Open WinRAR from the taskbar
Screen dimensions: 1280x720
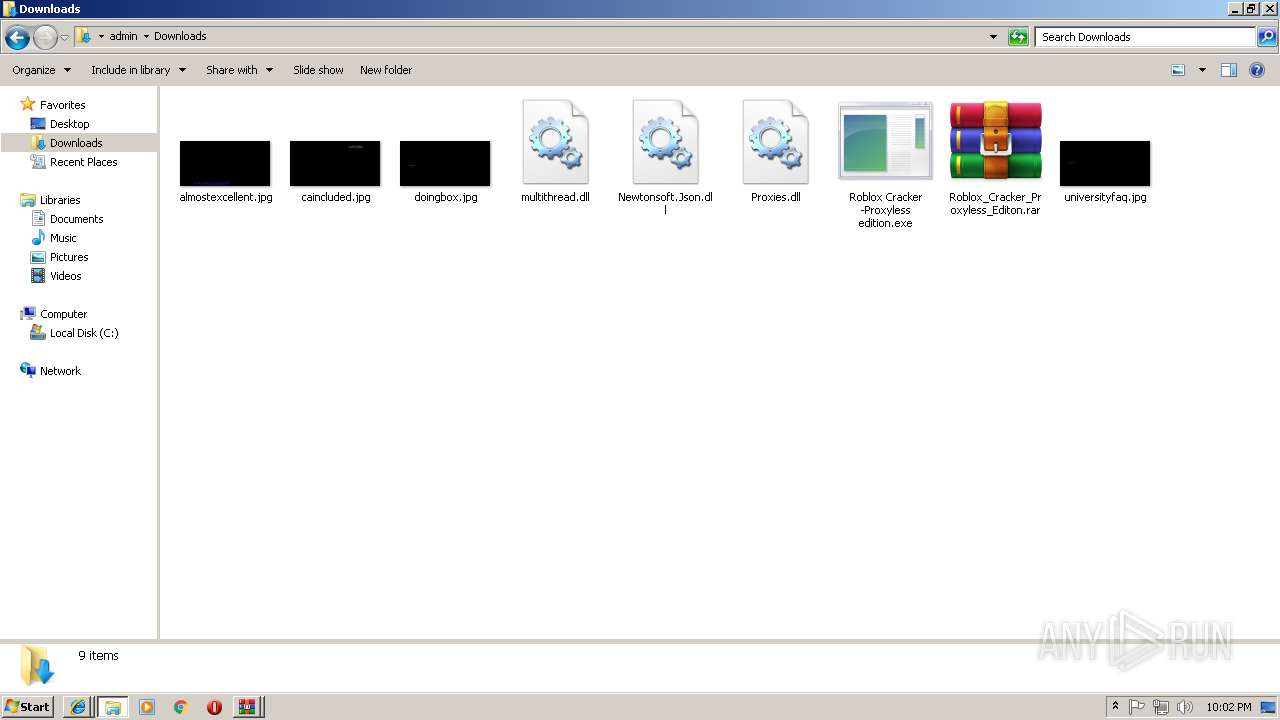click(247, 707)
